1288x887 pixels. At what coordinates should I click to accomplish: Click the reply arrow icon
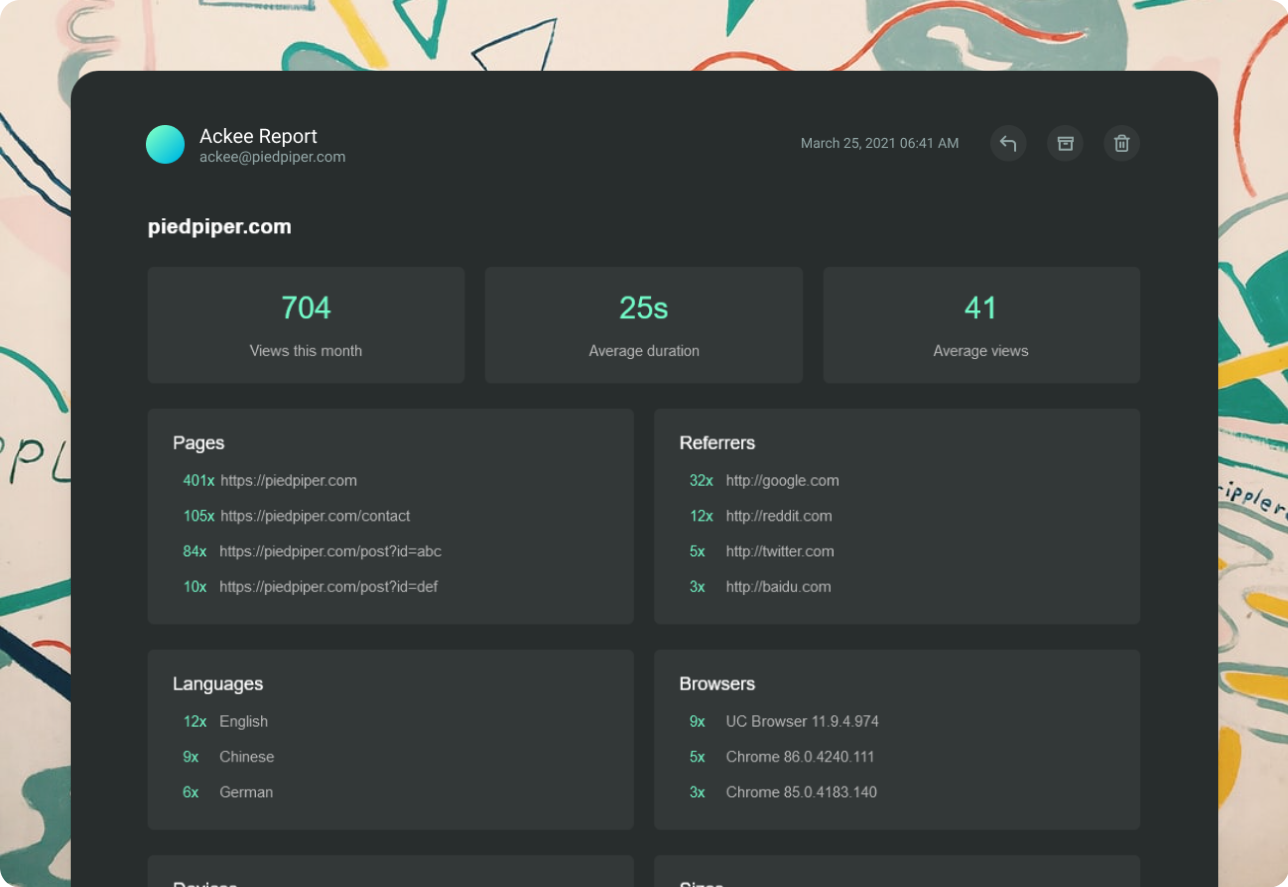coord(1008,144)
